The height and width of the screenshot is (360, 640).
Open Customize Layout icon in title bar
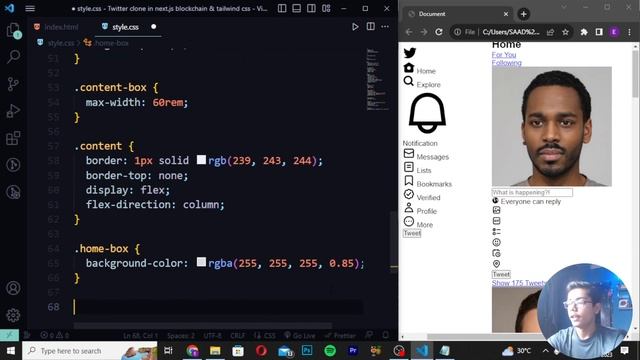pyautogui.click(x=326, y=8)
